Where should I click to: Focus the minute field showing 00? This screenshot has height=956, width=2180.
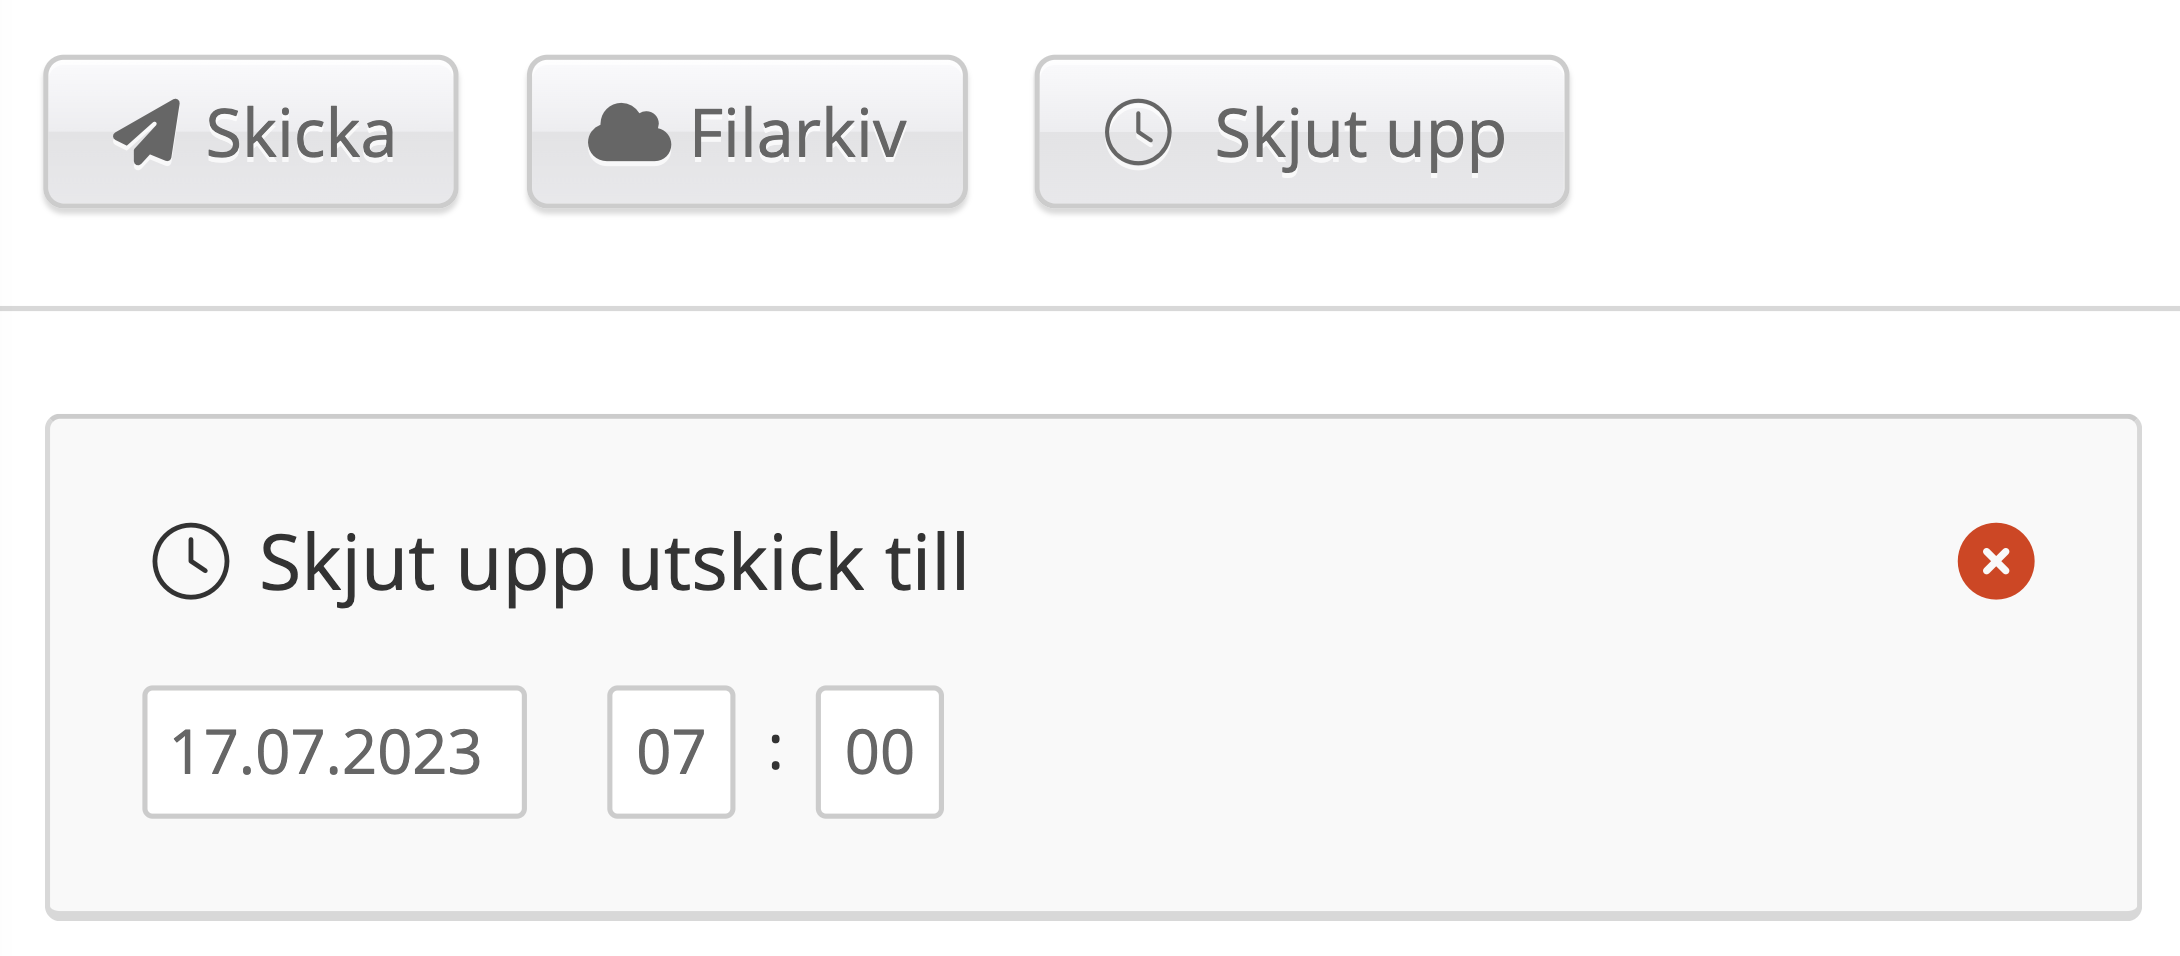click(x=879, y=752)
